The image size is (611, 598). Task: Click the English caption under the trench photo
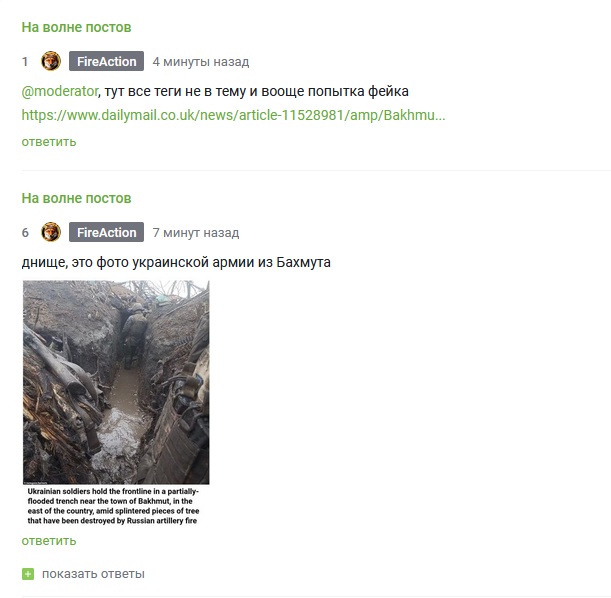pos(113,506)
